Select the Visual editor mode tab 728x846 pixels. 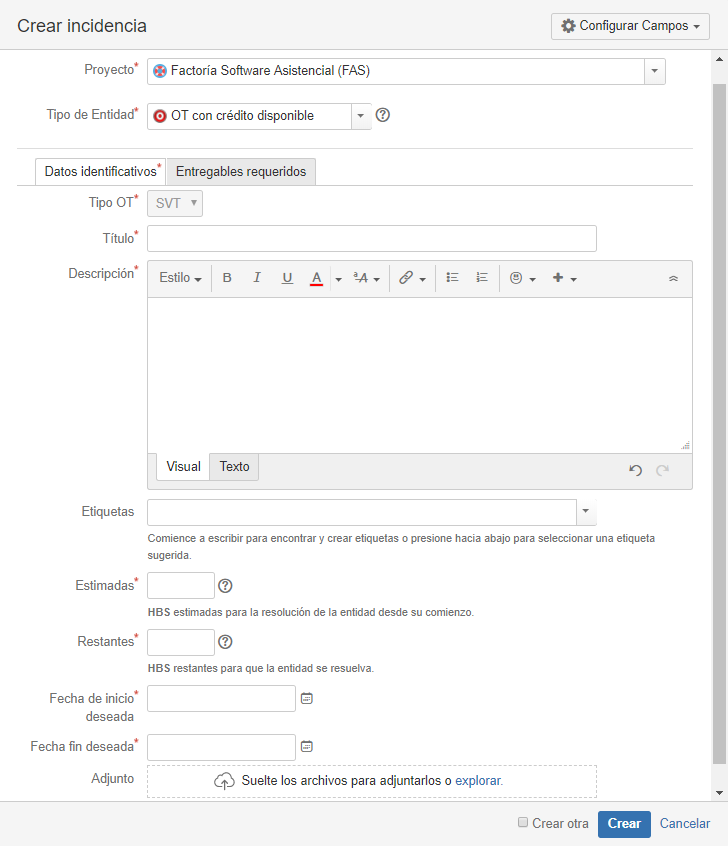[183, 467]
